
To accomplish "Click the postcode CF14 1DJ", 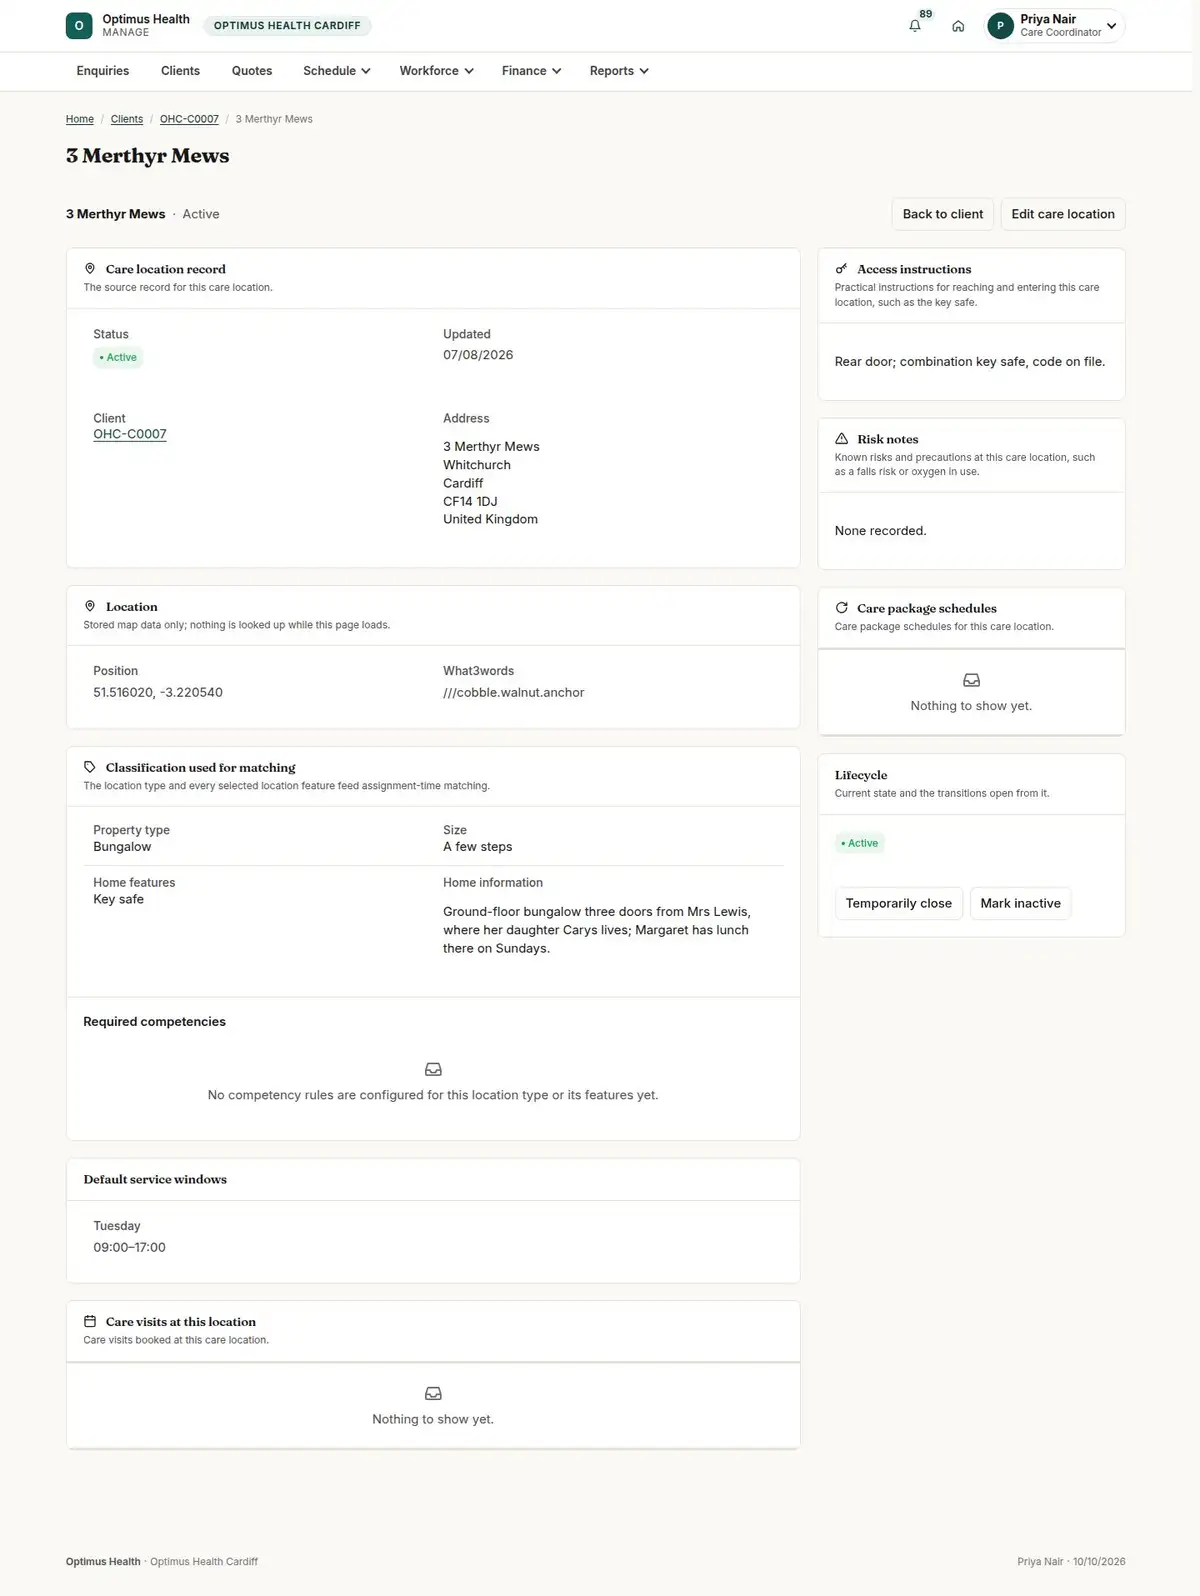I will click(470, 501).
